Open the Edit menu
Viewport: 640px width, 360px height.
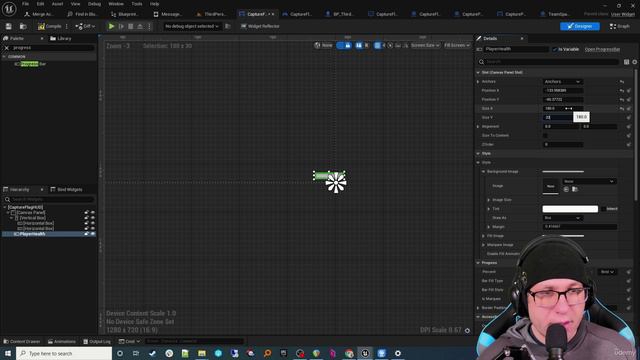[x=40, y=4]
